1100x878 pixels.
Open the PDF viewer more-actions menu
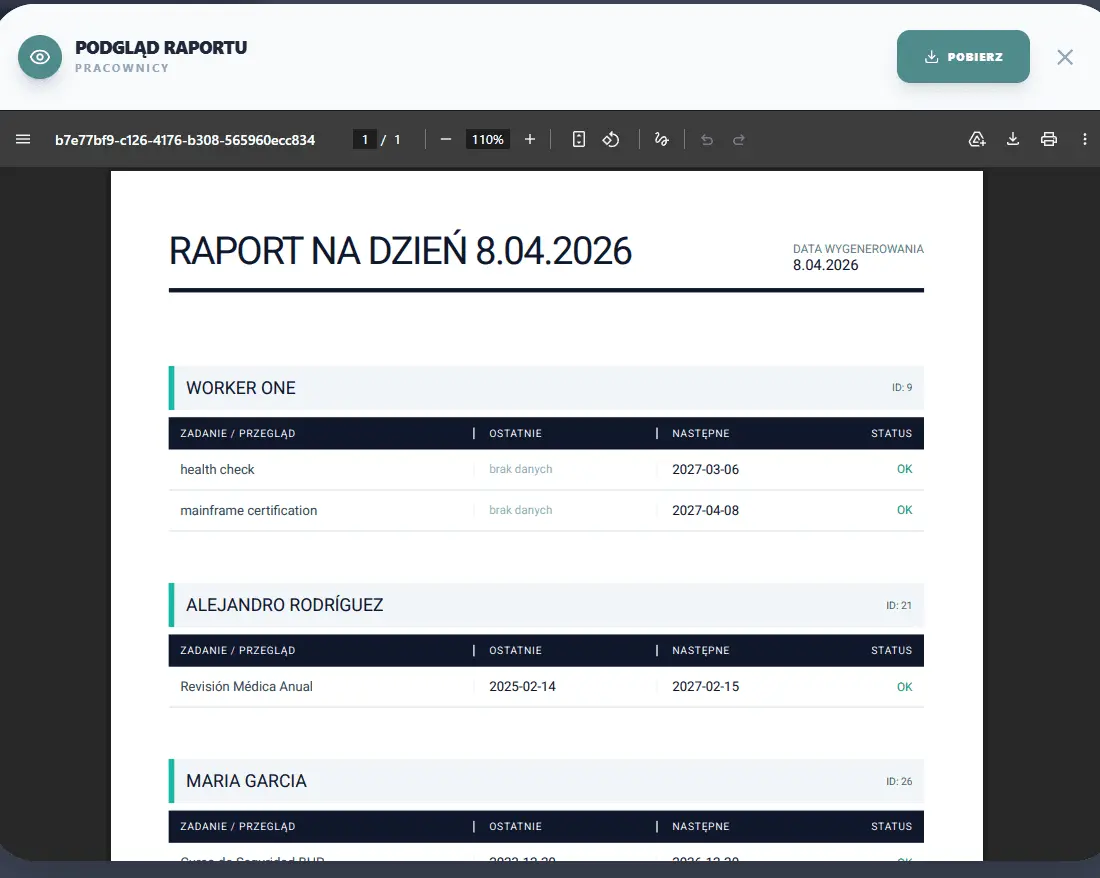pos(1085,140)
